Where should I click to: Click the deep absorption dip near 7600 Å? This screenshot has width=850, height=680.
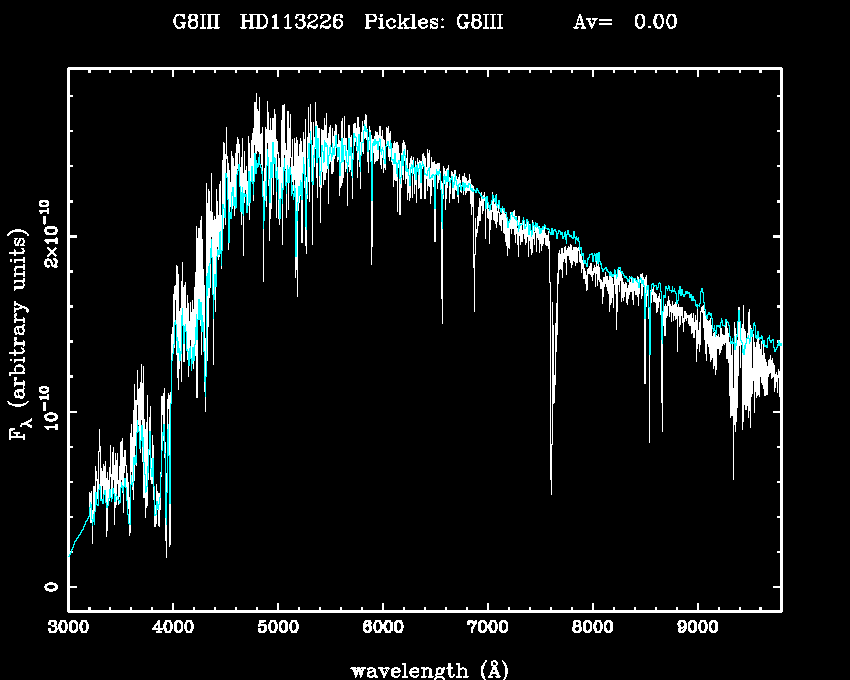[x=551, y=490]
